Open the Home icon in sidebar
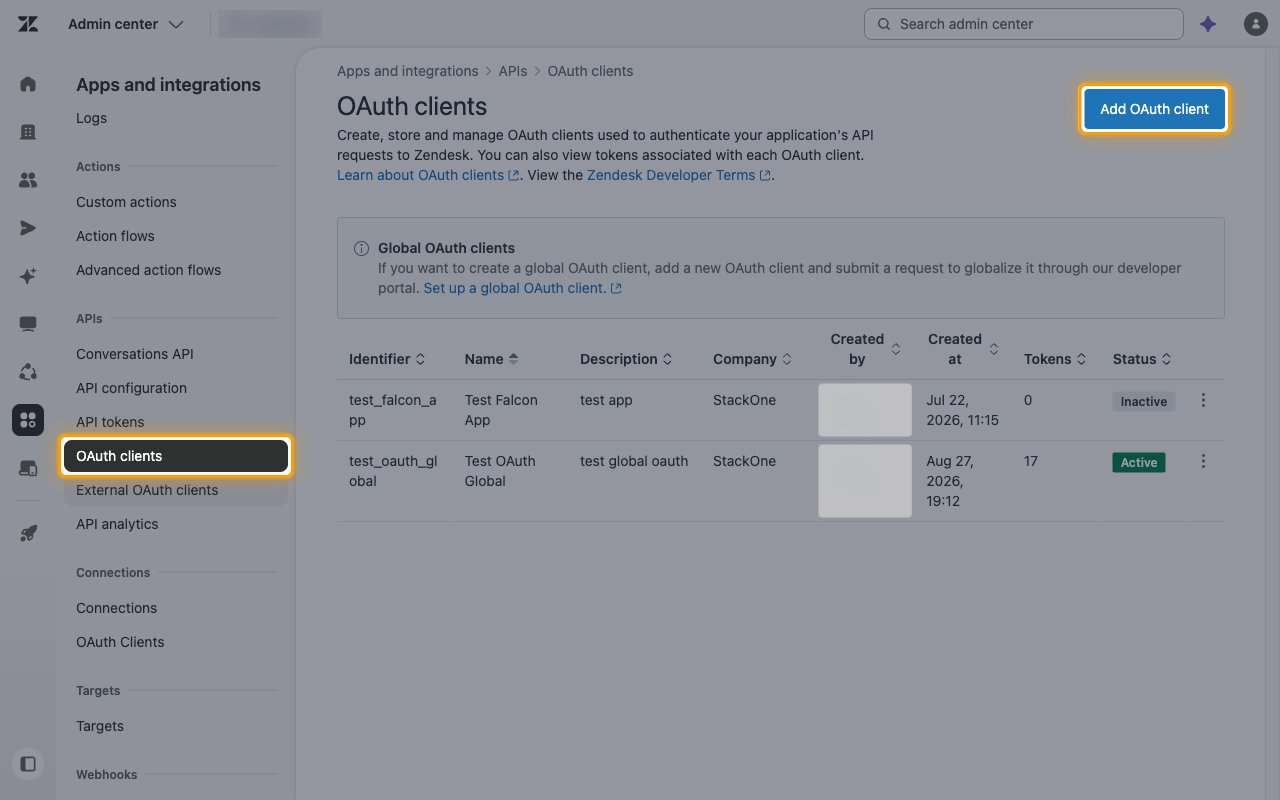The height and width of the screenshot is (800, 1280). coord(28,84)
